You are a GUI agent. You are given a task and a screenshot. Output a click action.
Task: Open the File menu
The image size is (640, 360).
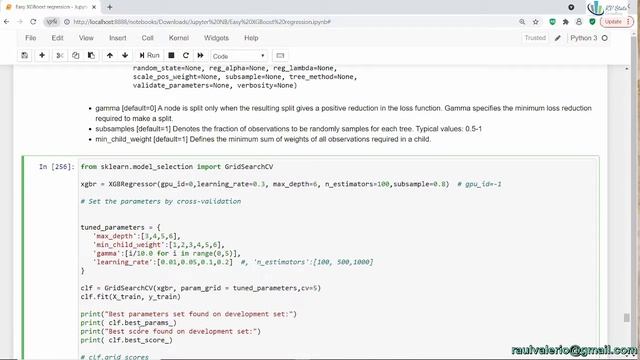(31, 38)
